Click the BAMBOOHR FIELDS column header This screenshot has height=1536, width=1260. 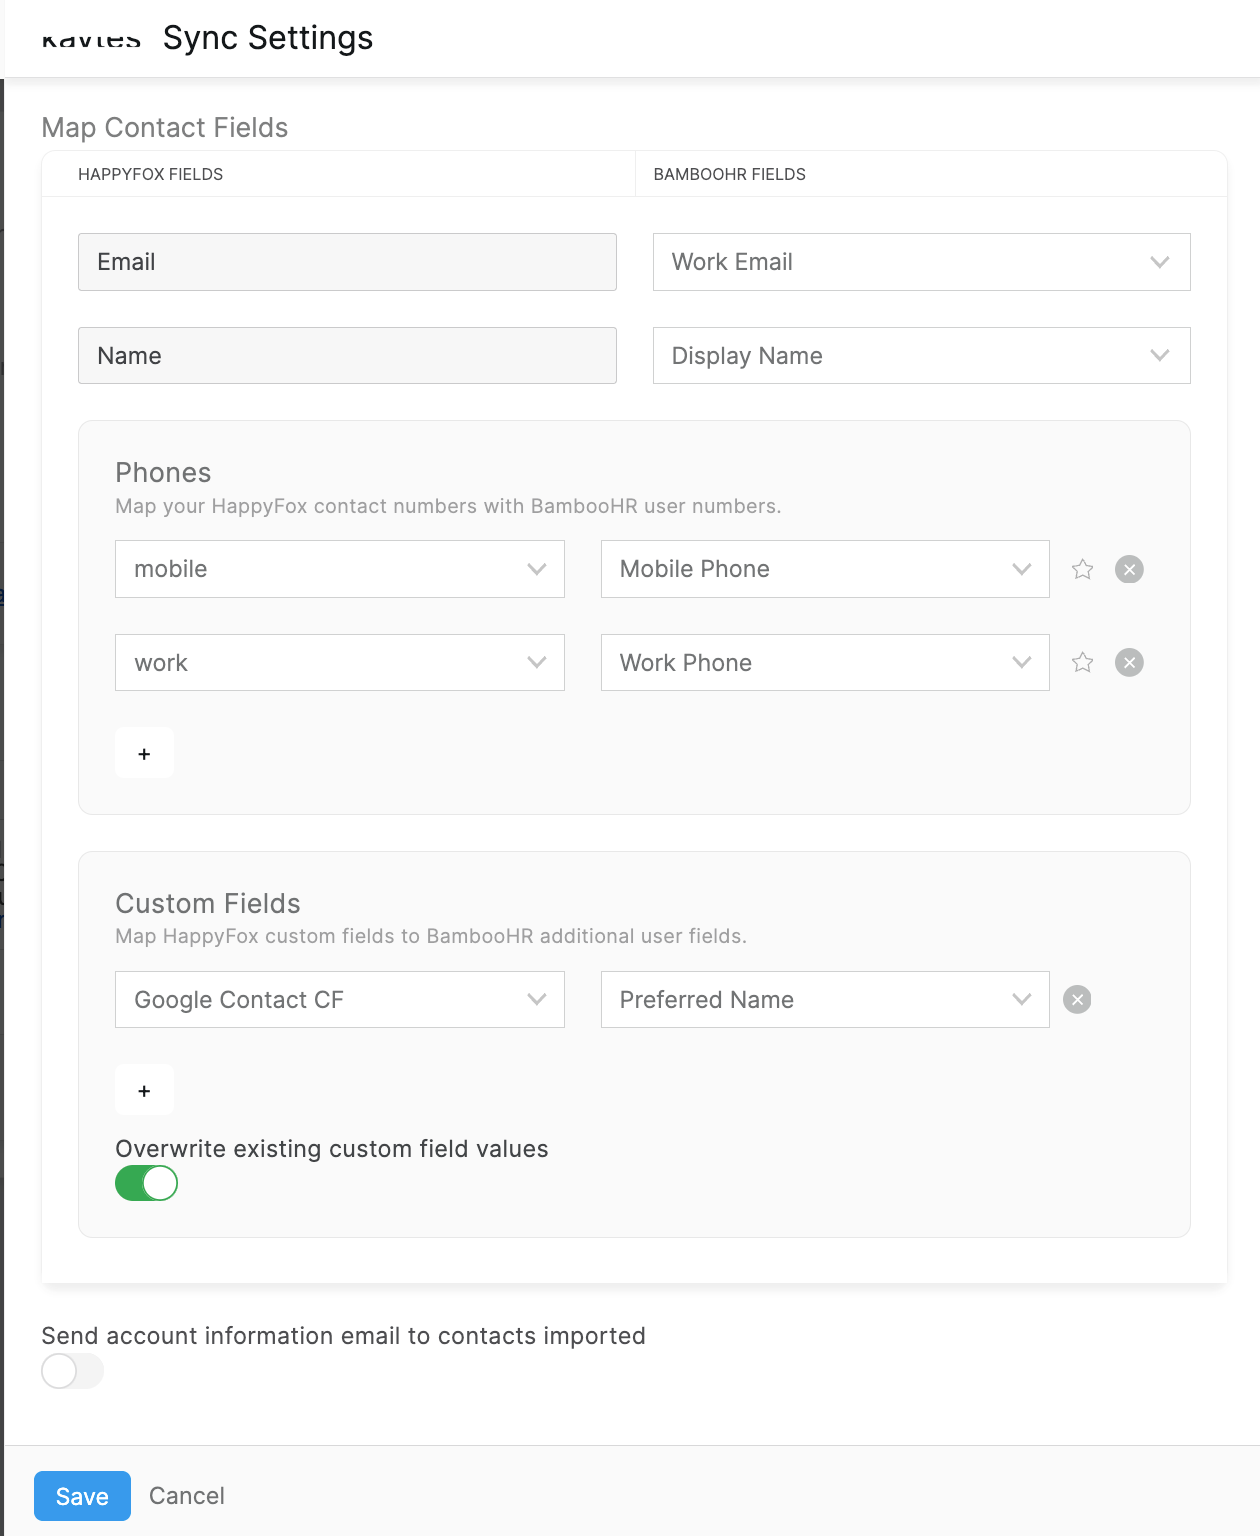(x=729, y=174)
